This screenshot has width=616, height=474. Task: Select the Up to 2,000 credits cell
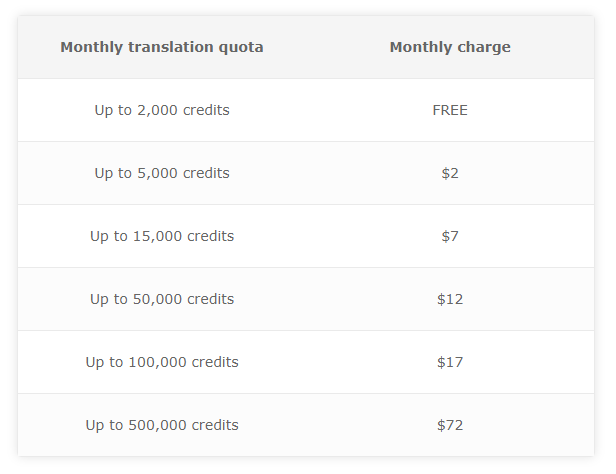point(162,110)
